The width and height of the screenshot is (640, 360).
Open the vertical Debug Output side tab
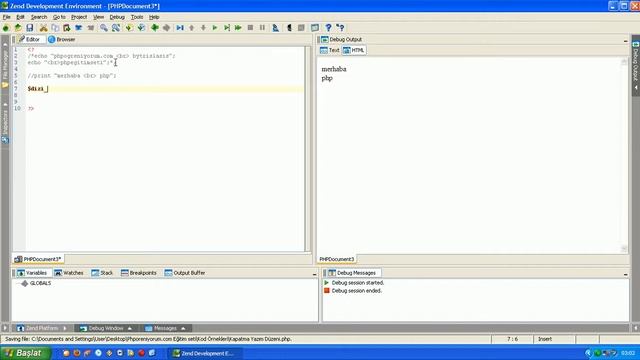click(x=636, y=65)
